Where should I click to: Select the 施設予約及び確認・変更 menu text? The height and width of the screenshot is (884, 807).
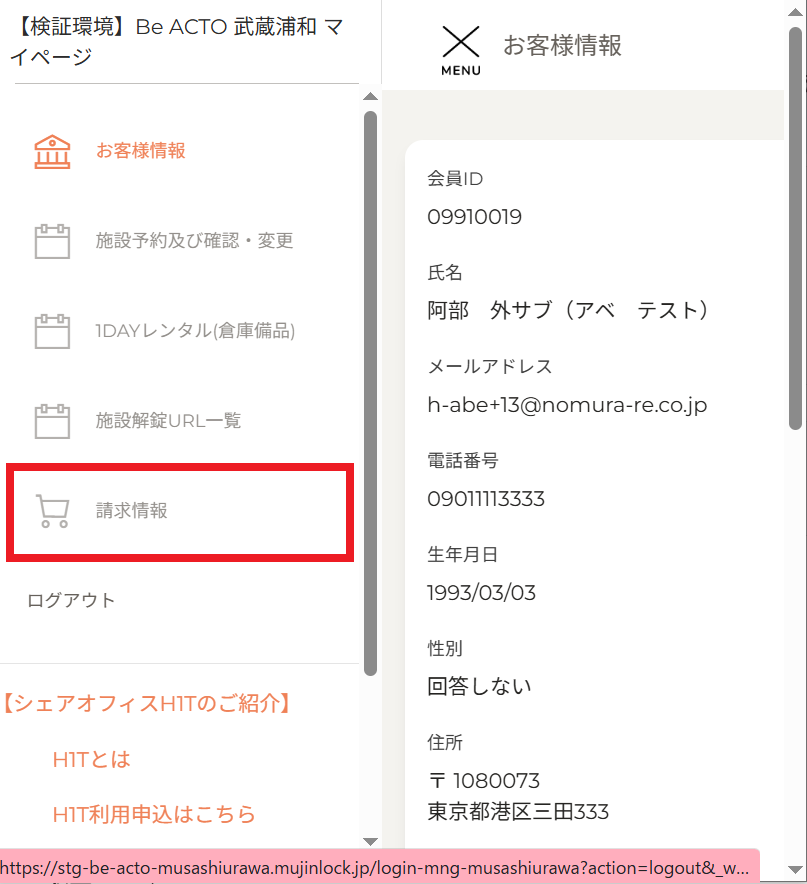194,242
